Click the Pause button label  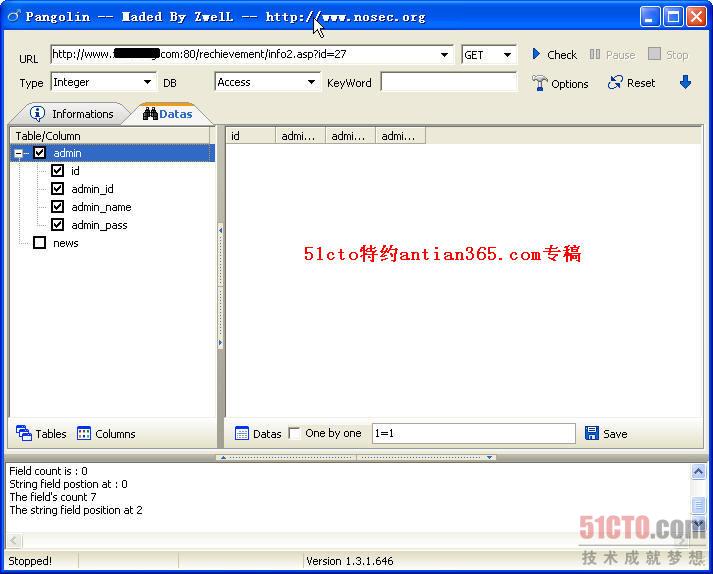(x=620, y=55)
